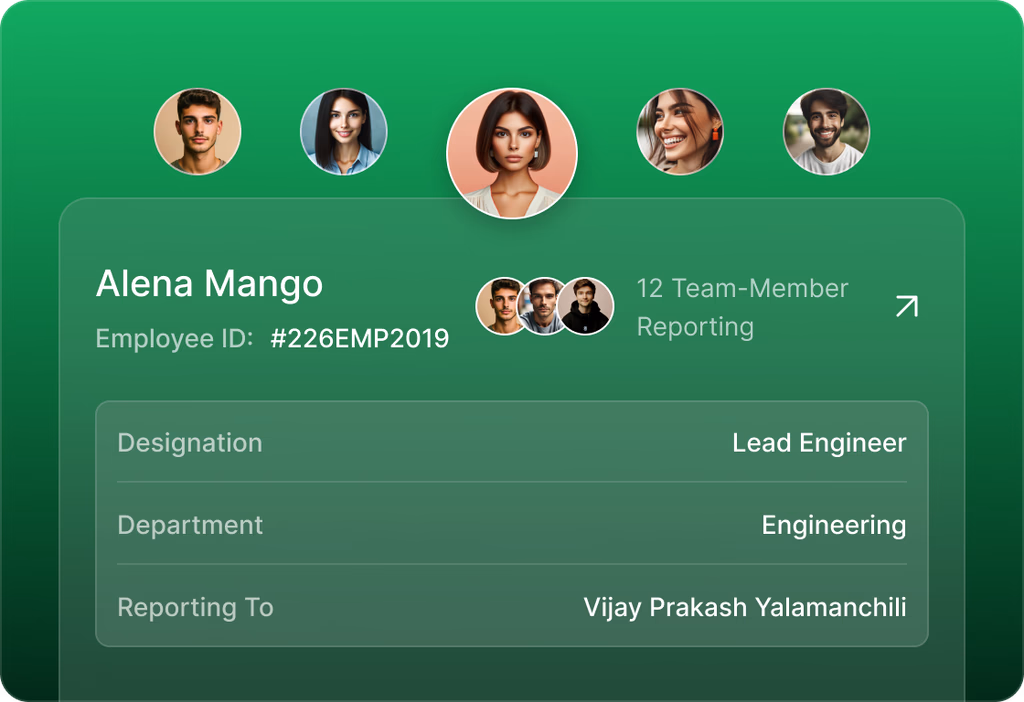Select the first avatar with beige background

click(x=197, y=131)
